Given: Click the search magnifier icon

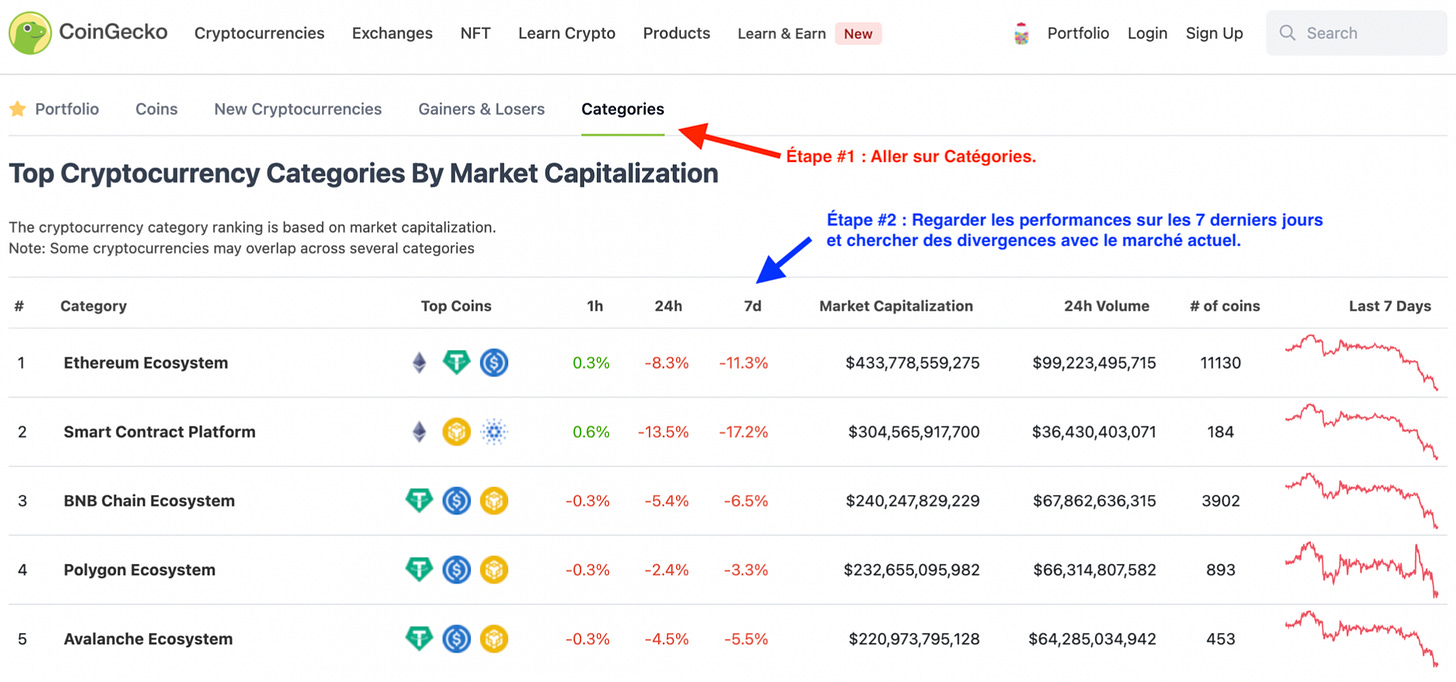Looking at the screenshot, I should (1287, 33).
